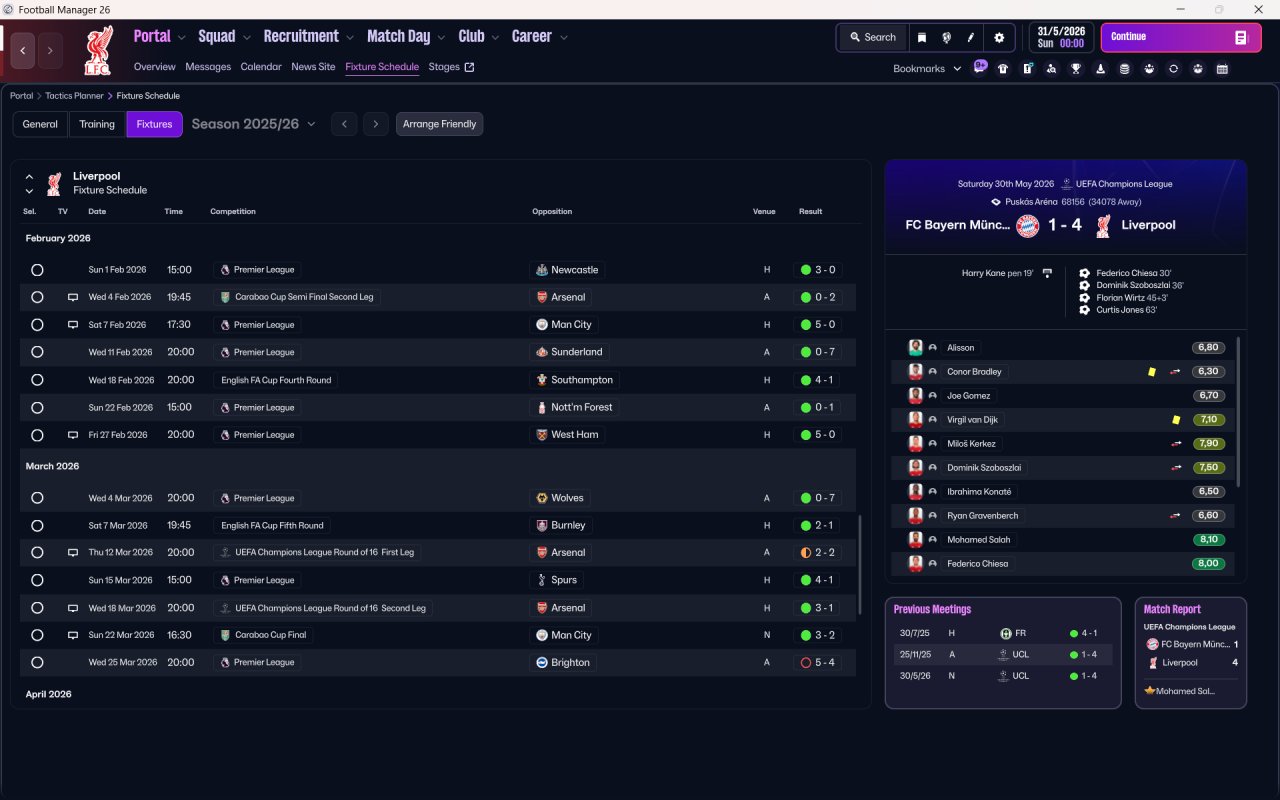
Task: Click the Tactics Planner breadcrumb link
Action: tap(74, 96)
